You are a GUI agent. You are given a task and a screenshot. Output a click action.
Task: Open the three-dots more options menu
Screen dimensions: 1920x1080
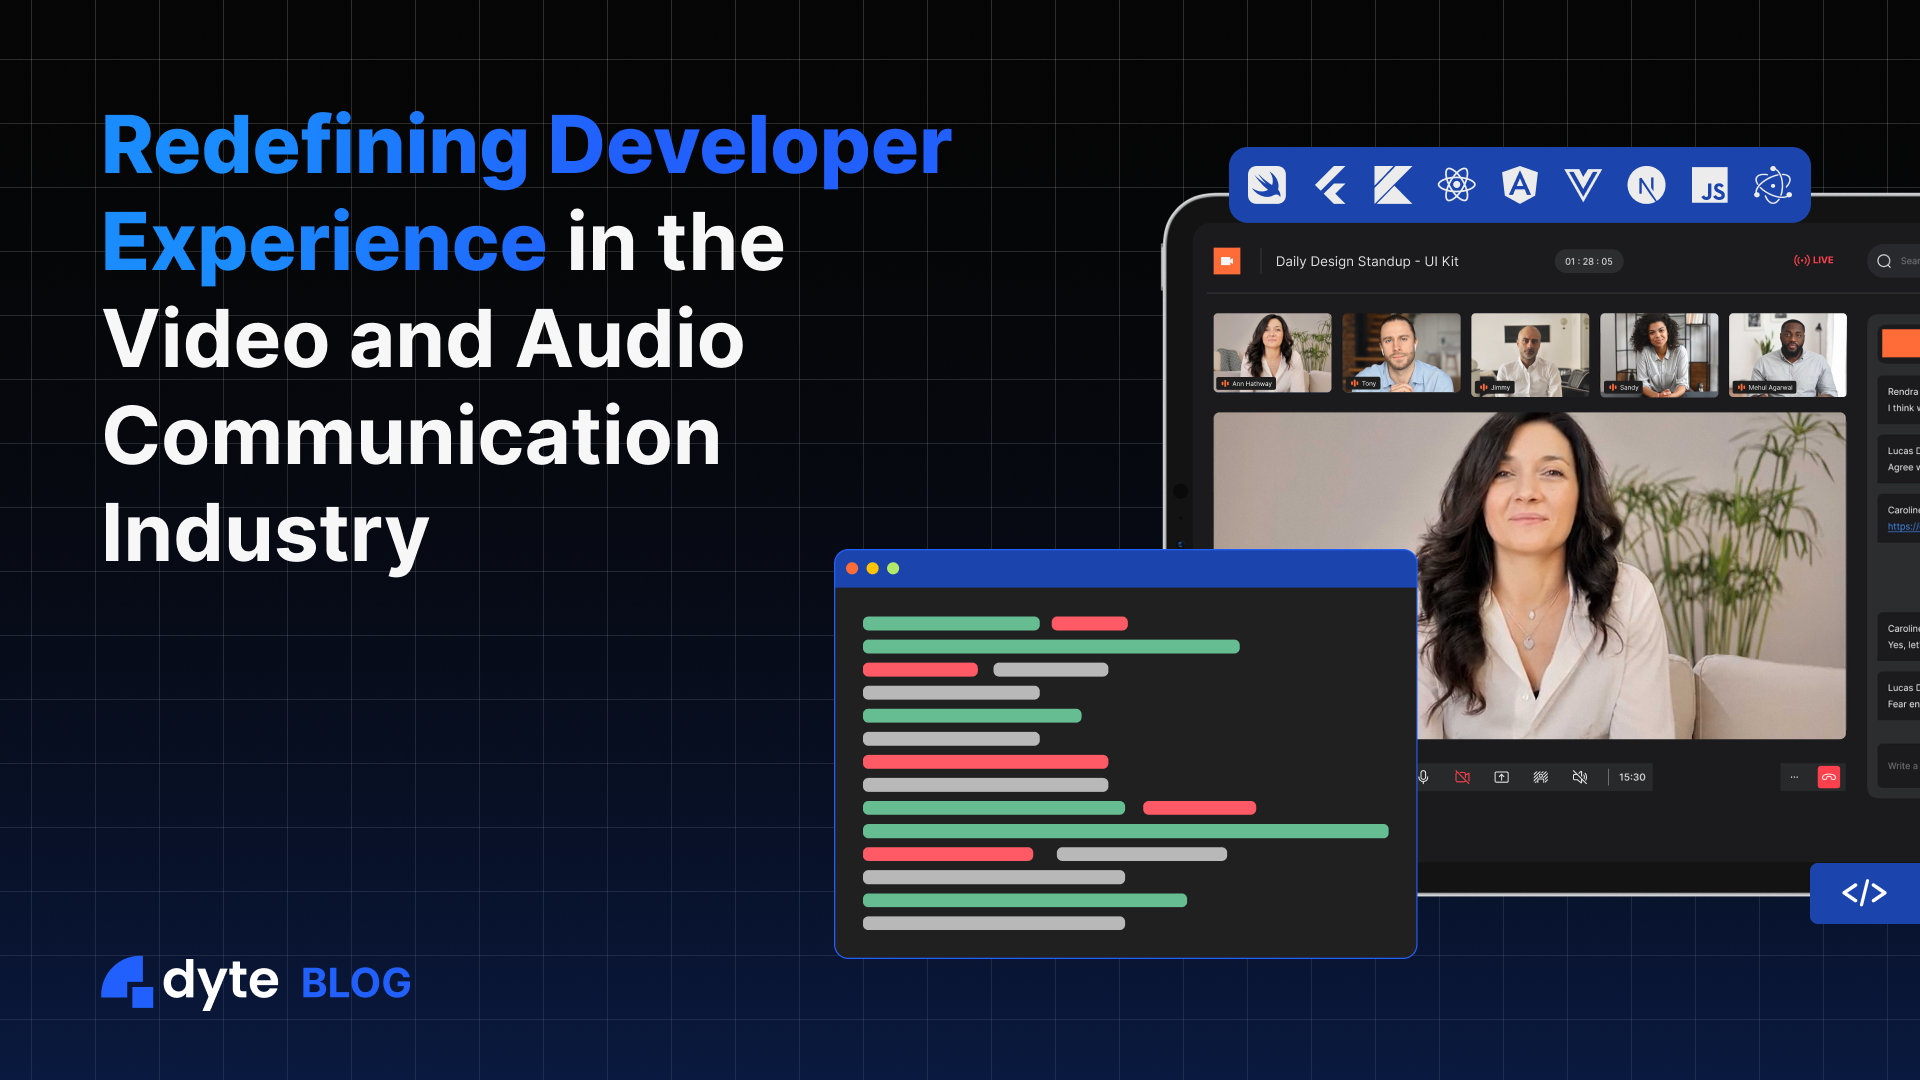click(x=1794, y=777)
